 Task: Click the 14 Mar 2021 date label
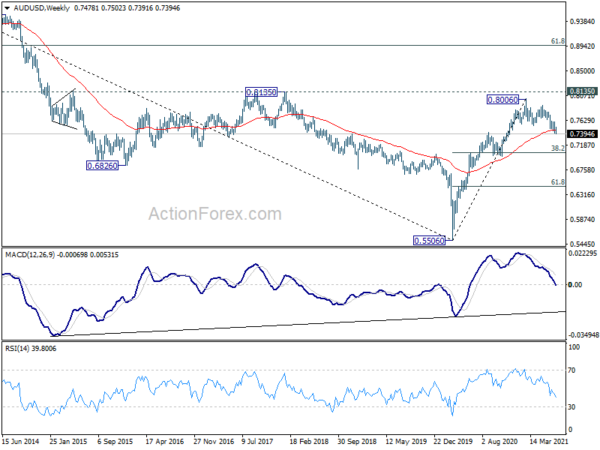[x=548, y=442]
